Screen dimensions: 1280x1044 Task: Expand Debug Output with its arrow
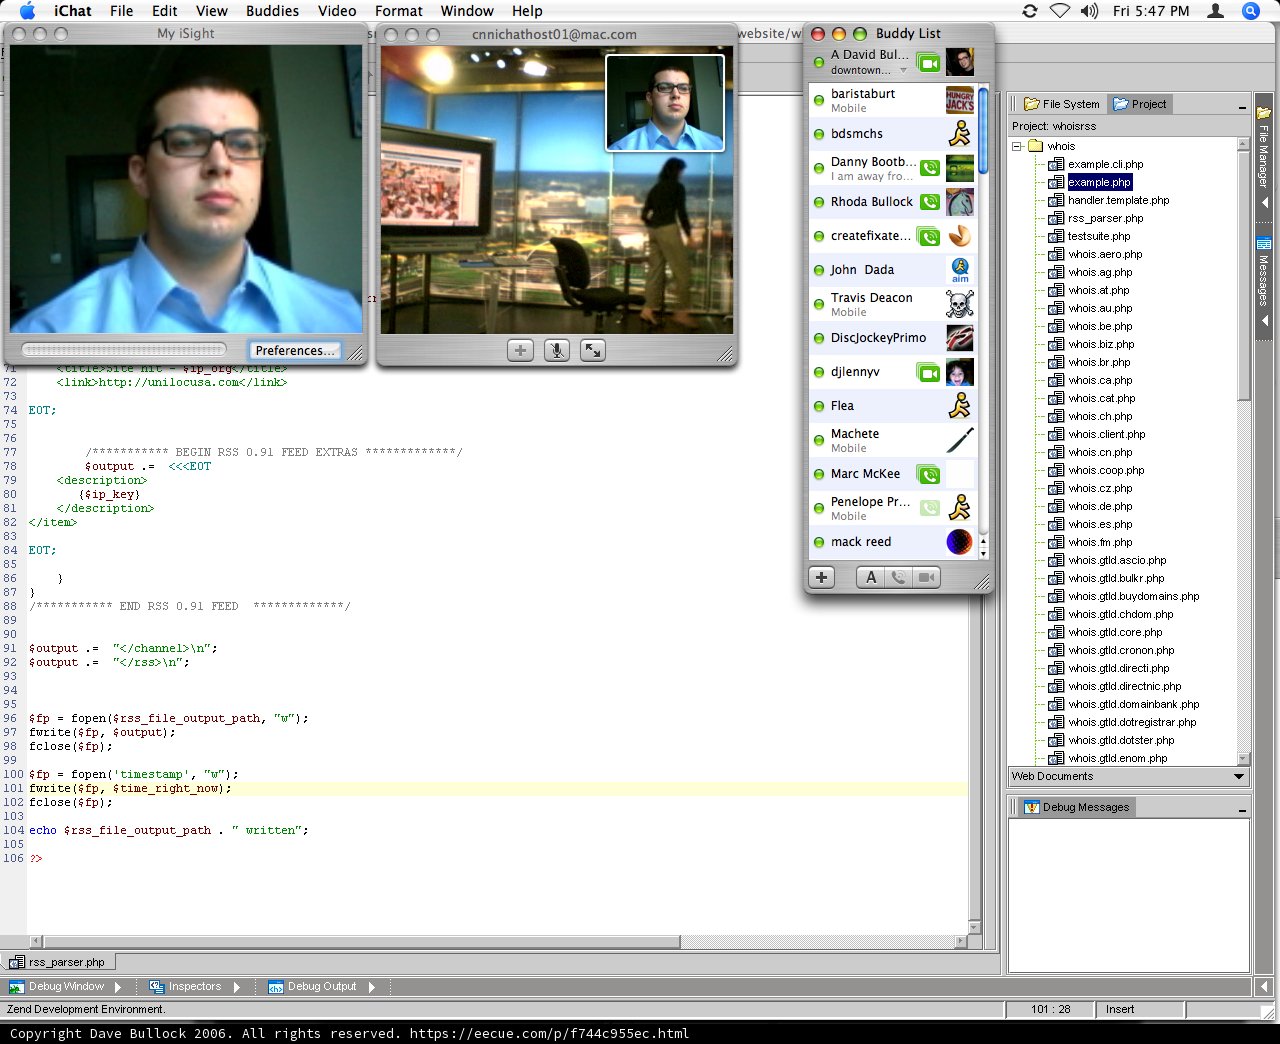[x=371, y=987]
